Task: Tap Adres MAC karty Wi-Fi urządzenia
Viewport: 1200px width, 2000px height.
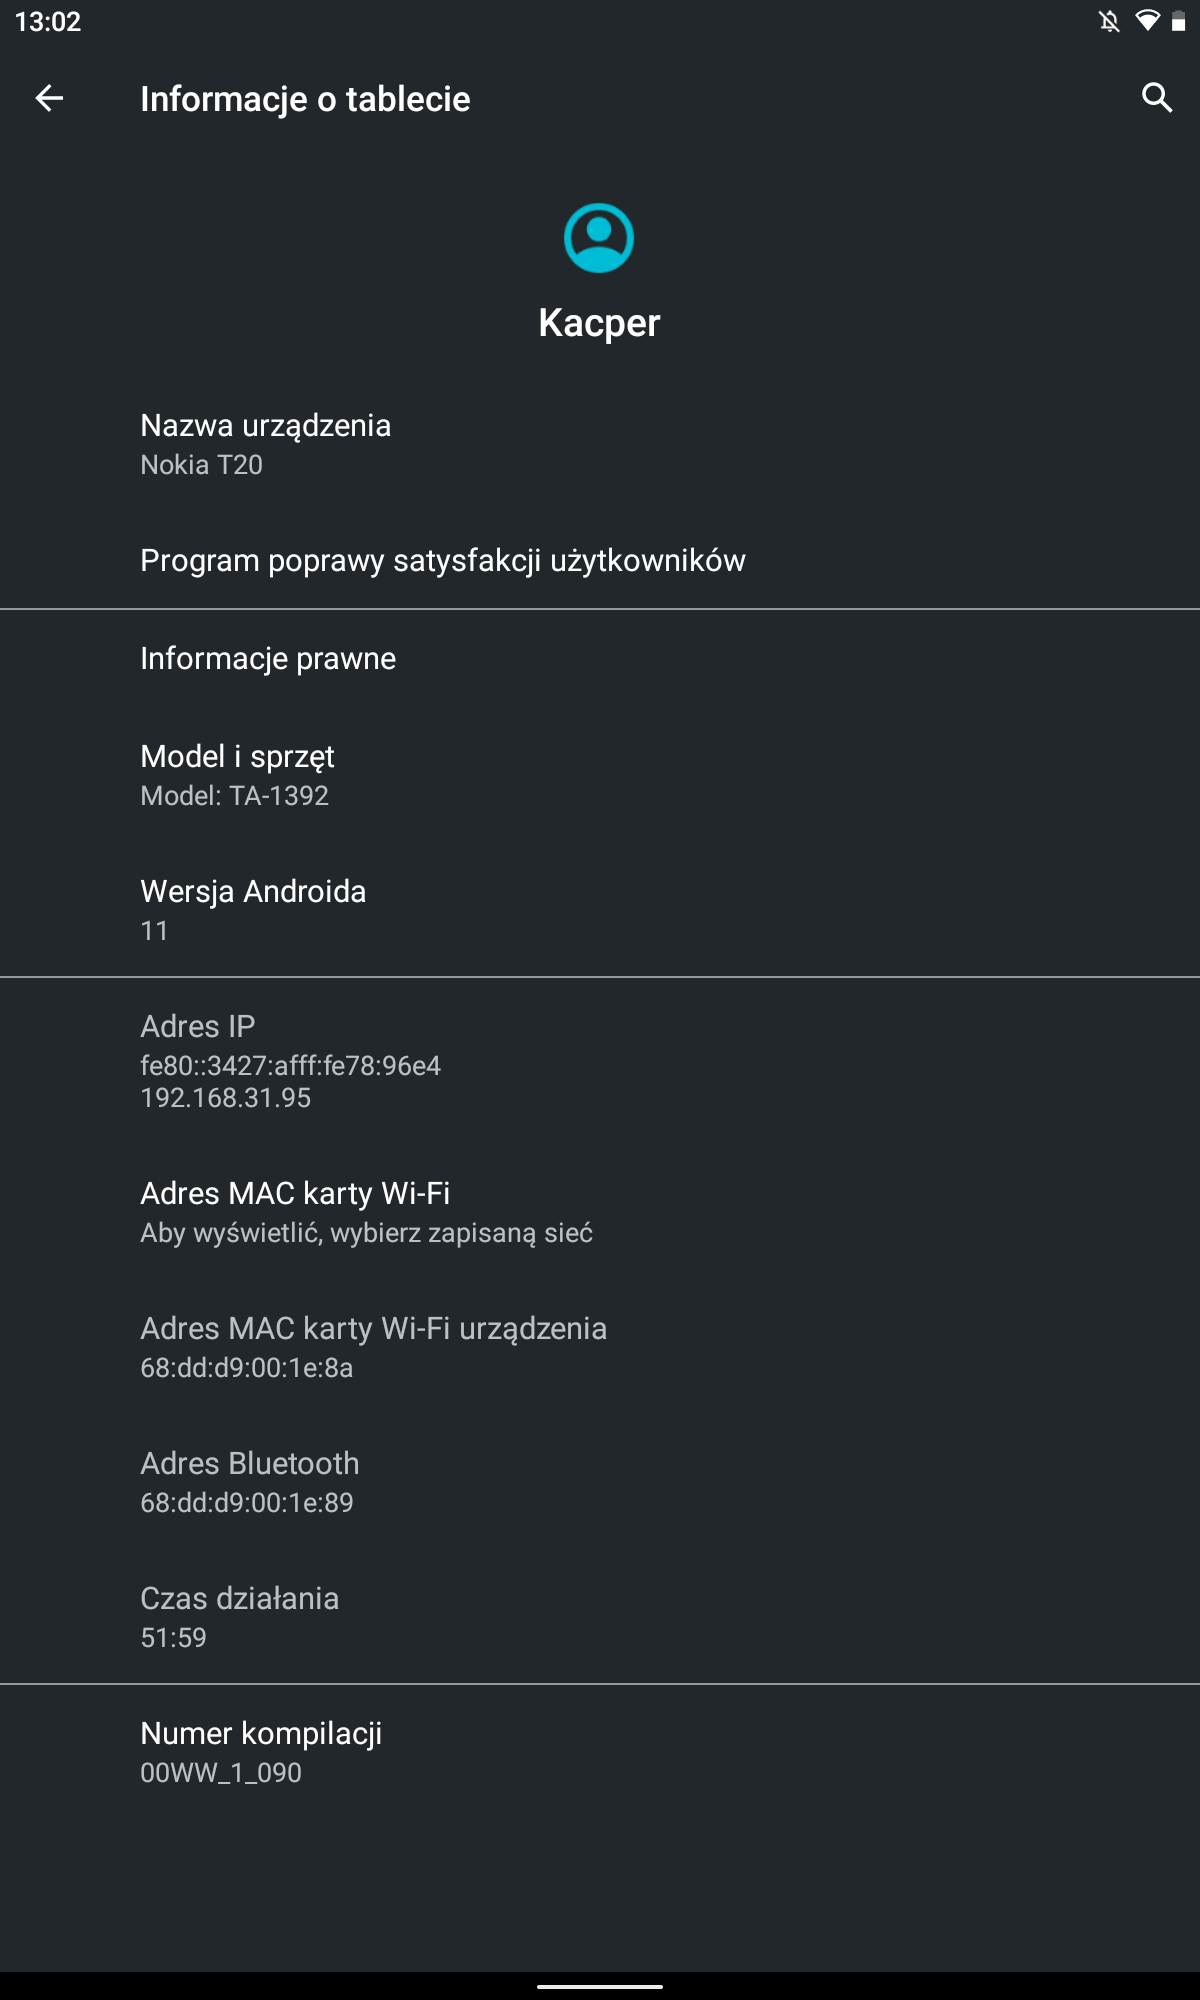Action: 600,1347
